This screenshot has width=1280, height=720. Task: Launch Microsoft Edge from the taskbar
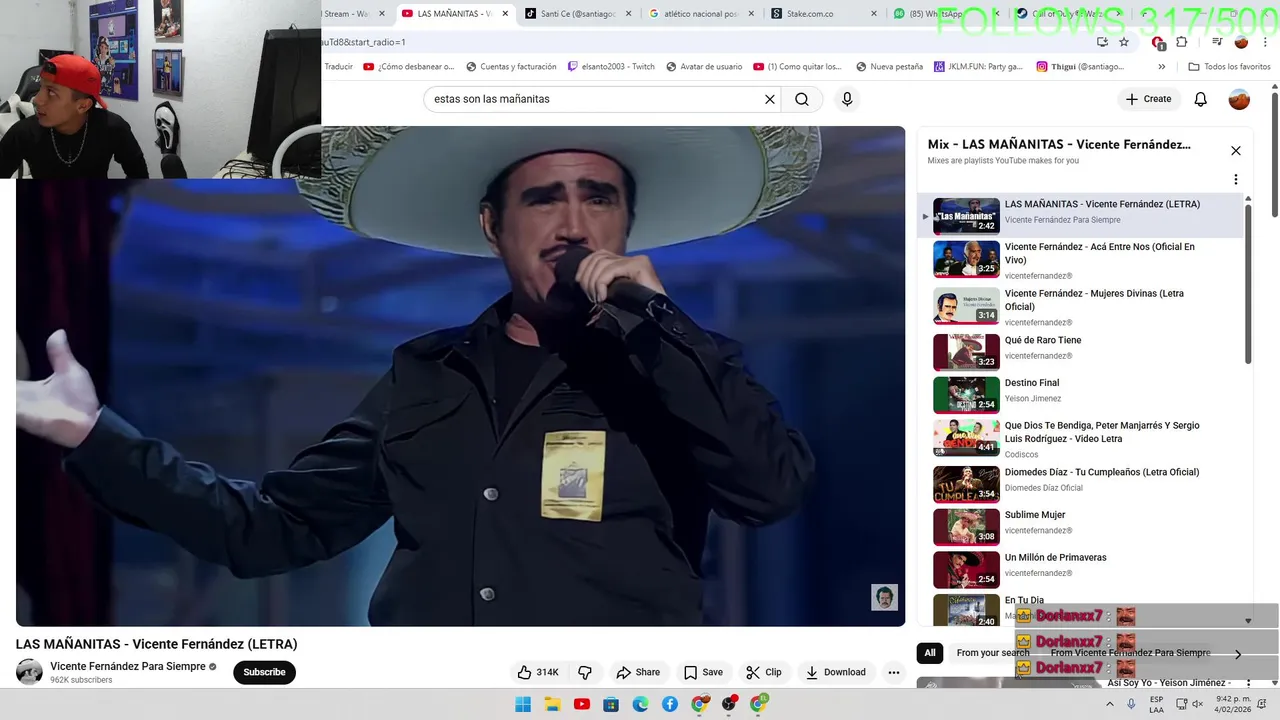tap(641, 704)
